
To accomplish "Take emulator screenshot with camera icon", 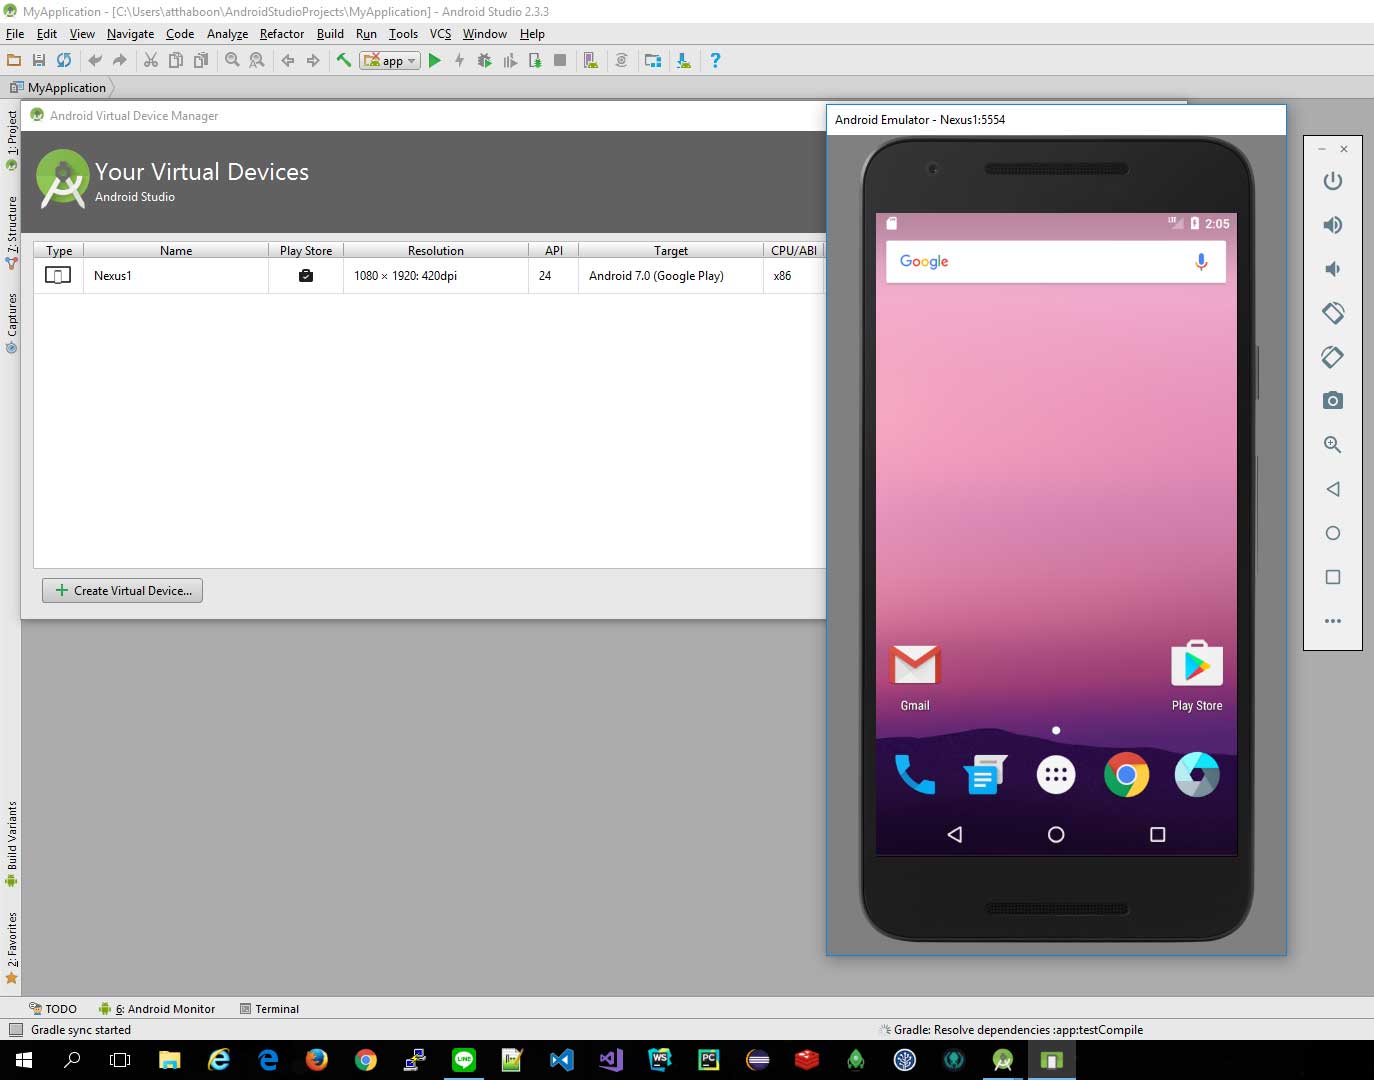I will tap(1332, 401).
